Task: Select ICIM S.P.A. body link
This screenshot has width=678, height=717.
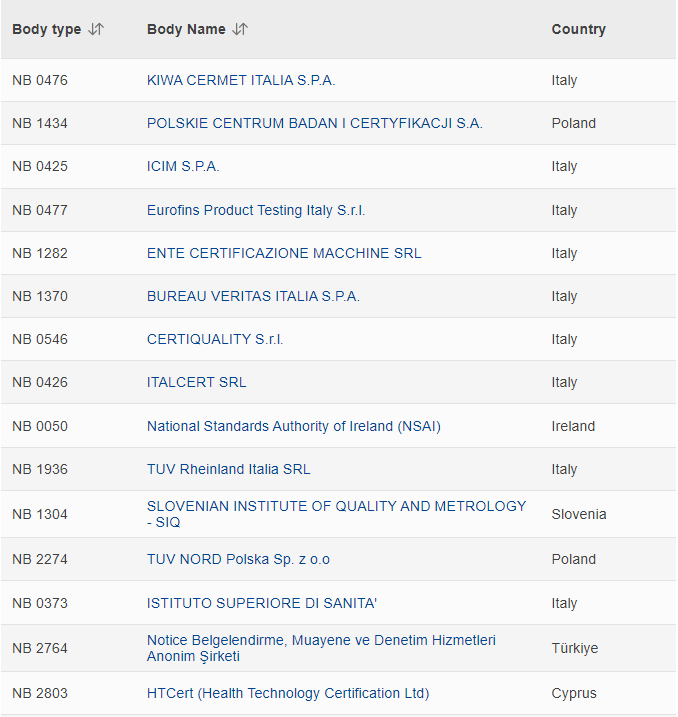Action: coord(183,166)
